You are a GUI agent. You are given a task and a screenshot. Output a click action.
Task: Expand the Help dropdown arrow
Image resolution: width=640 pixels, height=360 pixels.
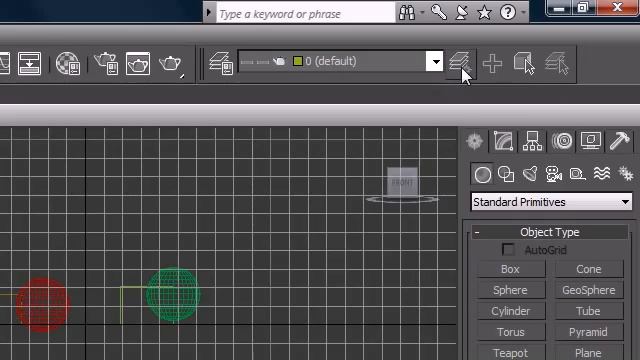(x=523, y=13)
